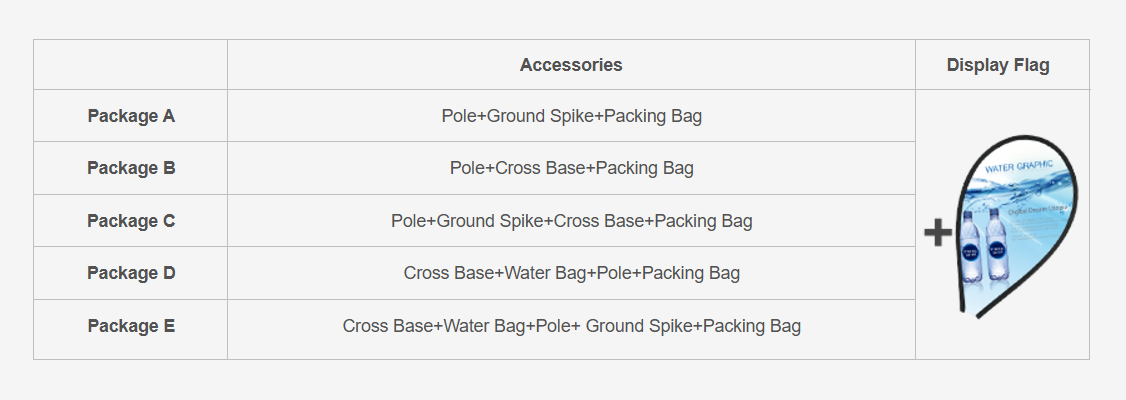The image size is (1126, 400).
Task: Click the right water bottle on the flag
Action: (996, 250)
